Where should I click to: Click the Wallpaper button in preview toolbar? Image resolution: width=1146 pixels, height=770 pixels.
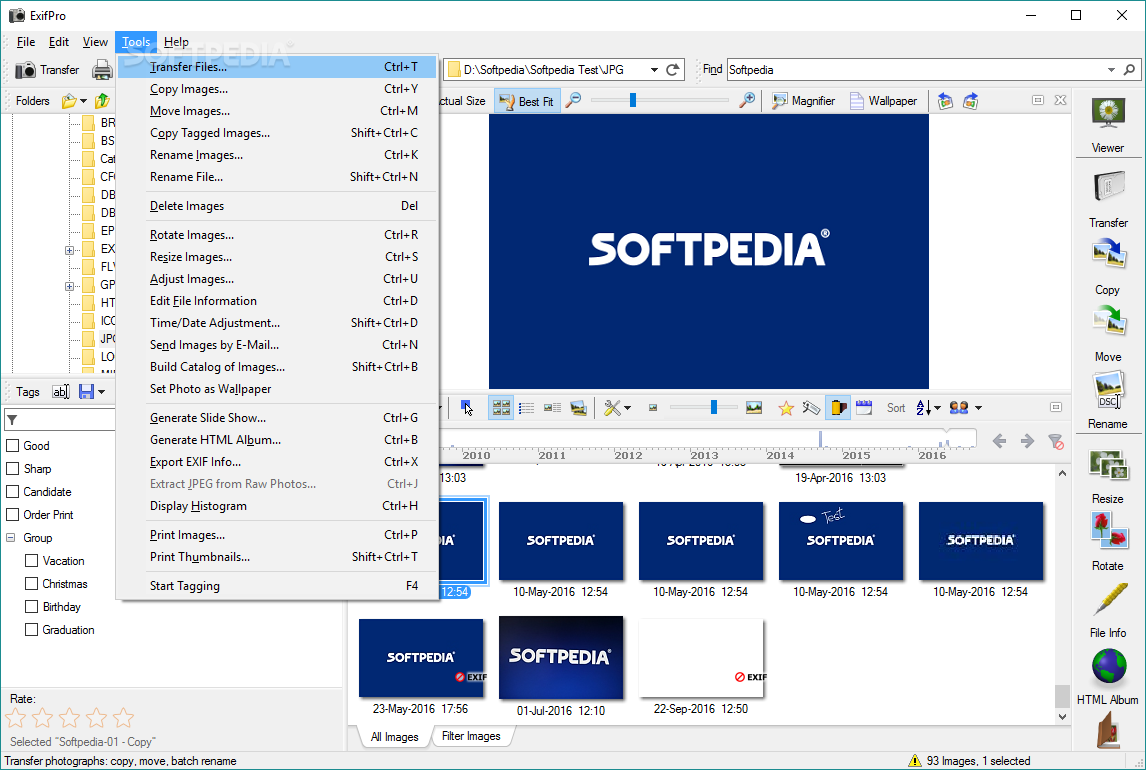884,101
